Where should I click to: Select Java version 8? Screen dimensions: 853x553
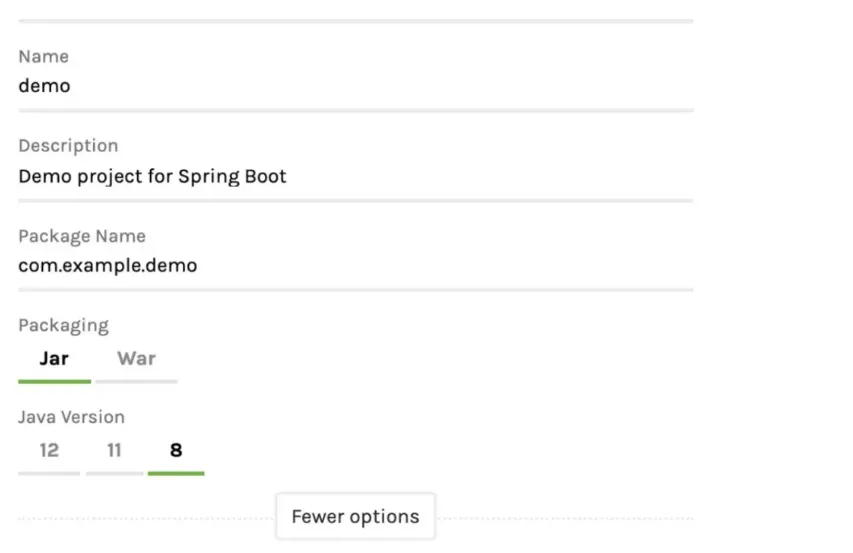[x=176, y=450]
